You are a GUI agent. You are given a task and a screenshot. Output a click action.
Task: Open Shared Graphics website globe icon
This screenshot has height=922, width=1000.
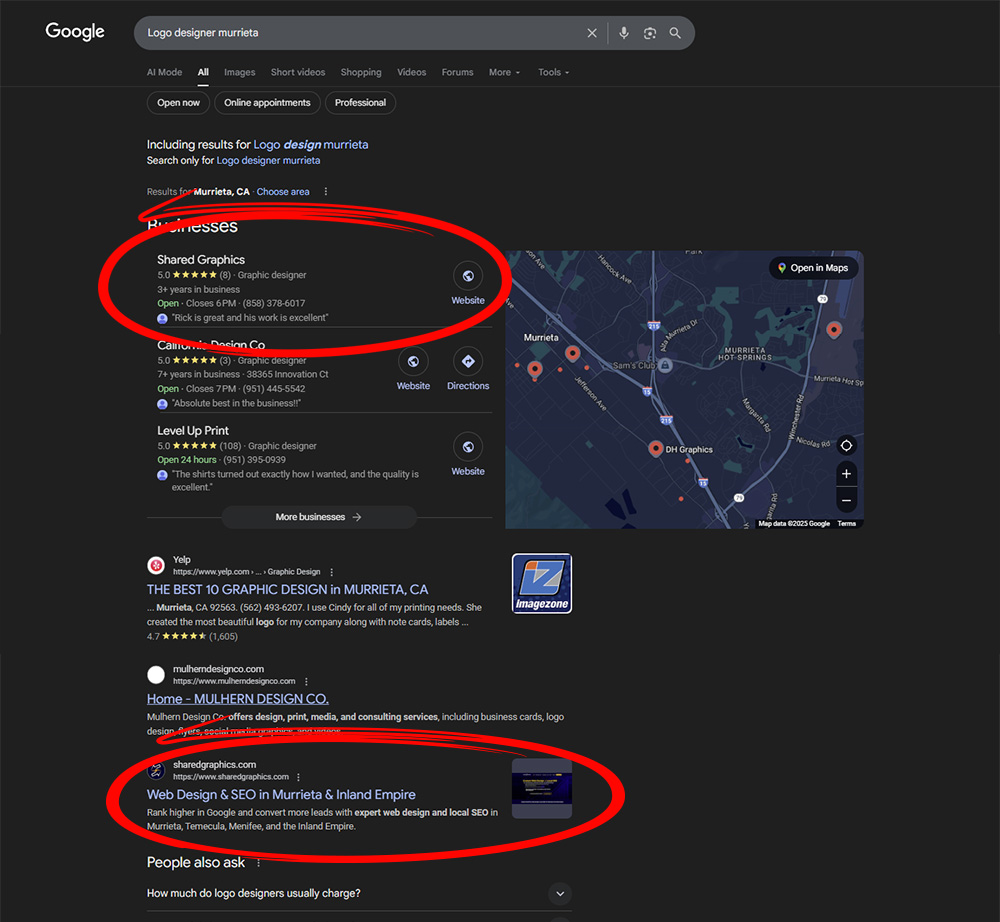467,276
